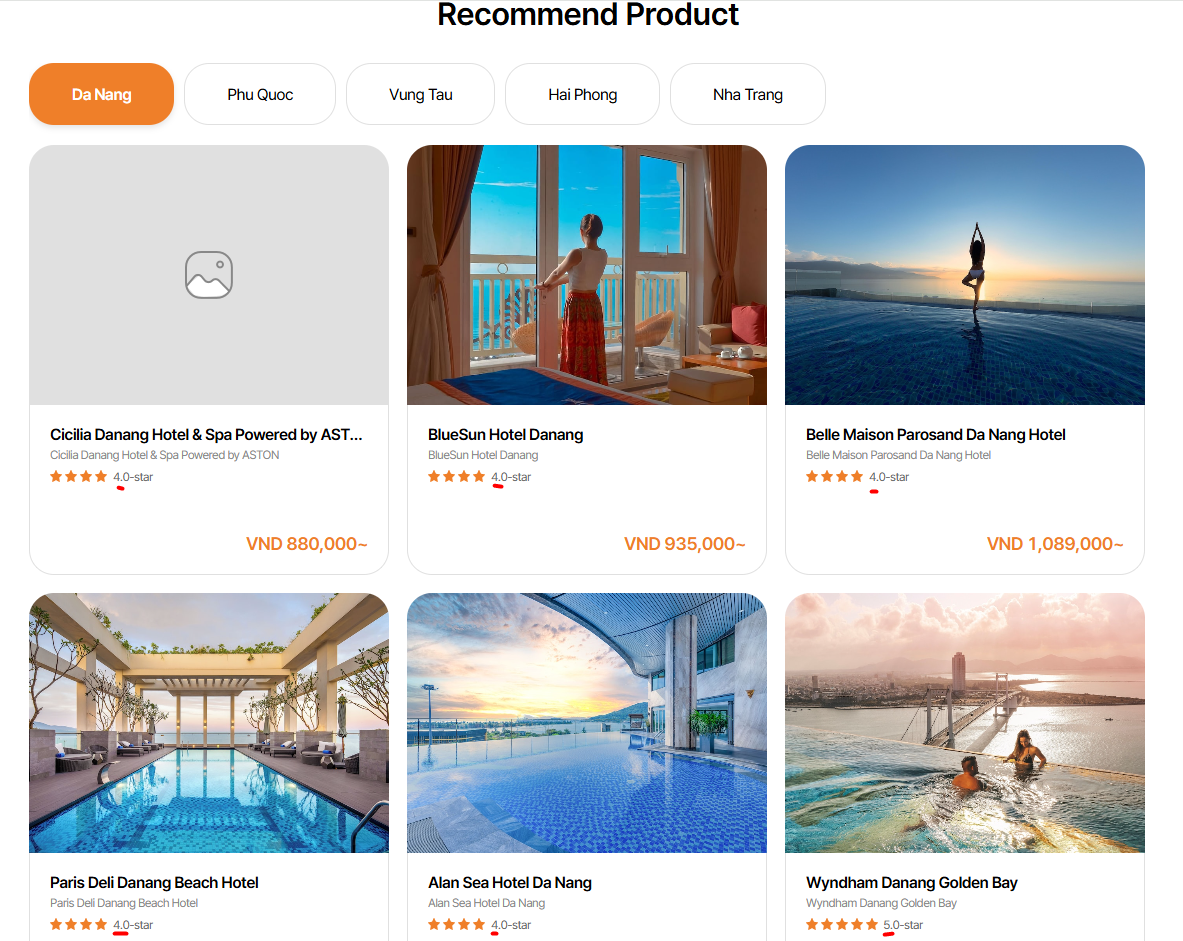Open Belle Maison Parosand Da Nang Hotel title
The image size is (1183, 941).
point(935,435)
